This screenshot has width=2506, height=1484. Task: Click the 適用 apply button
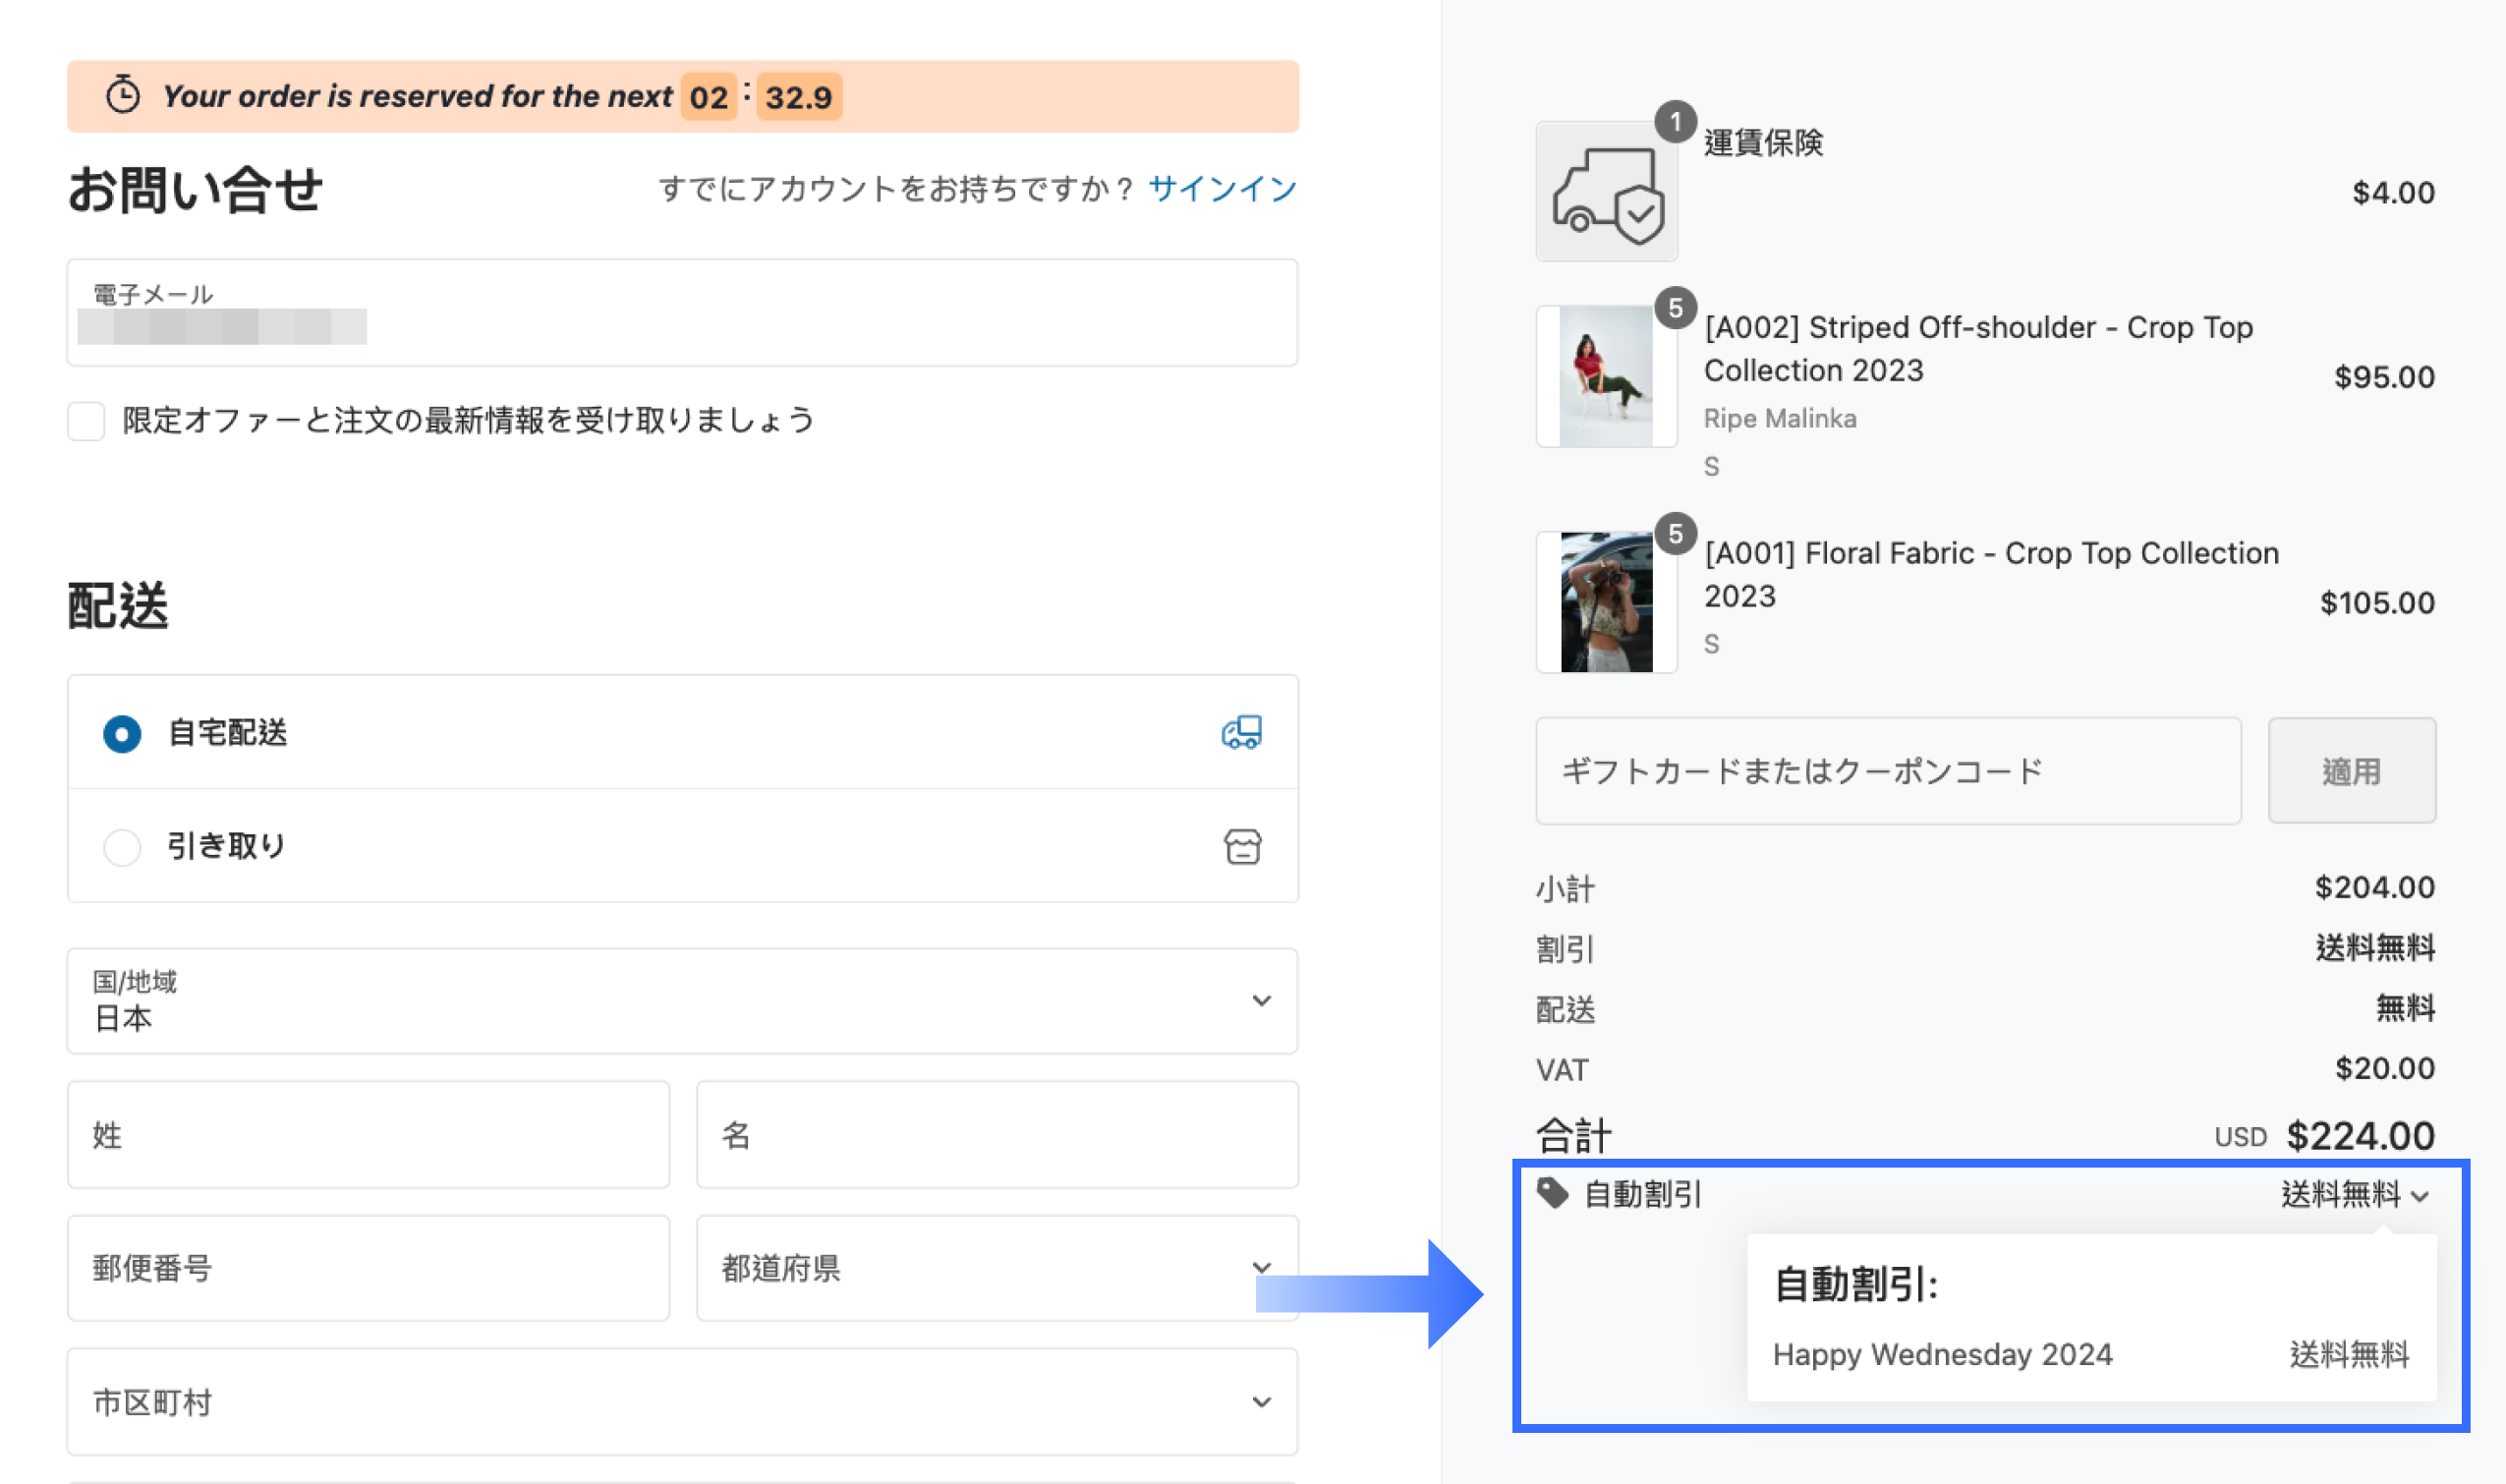tap(2352, 771)
